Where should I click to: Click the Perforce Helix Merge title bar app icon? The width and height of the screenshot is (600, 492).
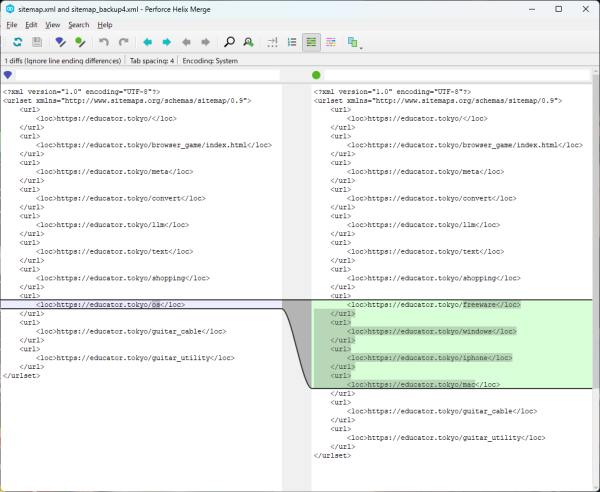(x=10, y=9)
